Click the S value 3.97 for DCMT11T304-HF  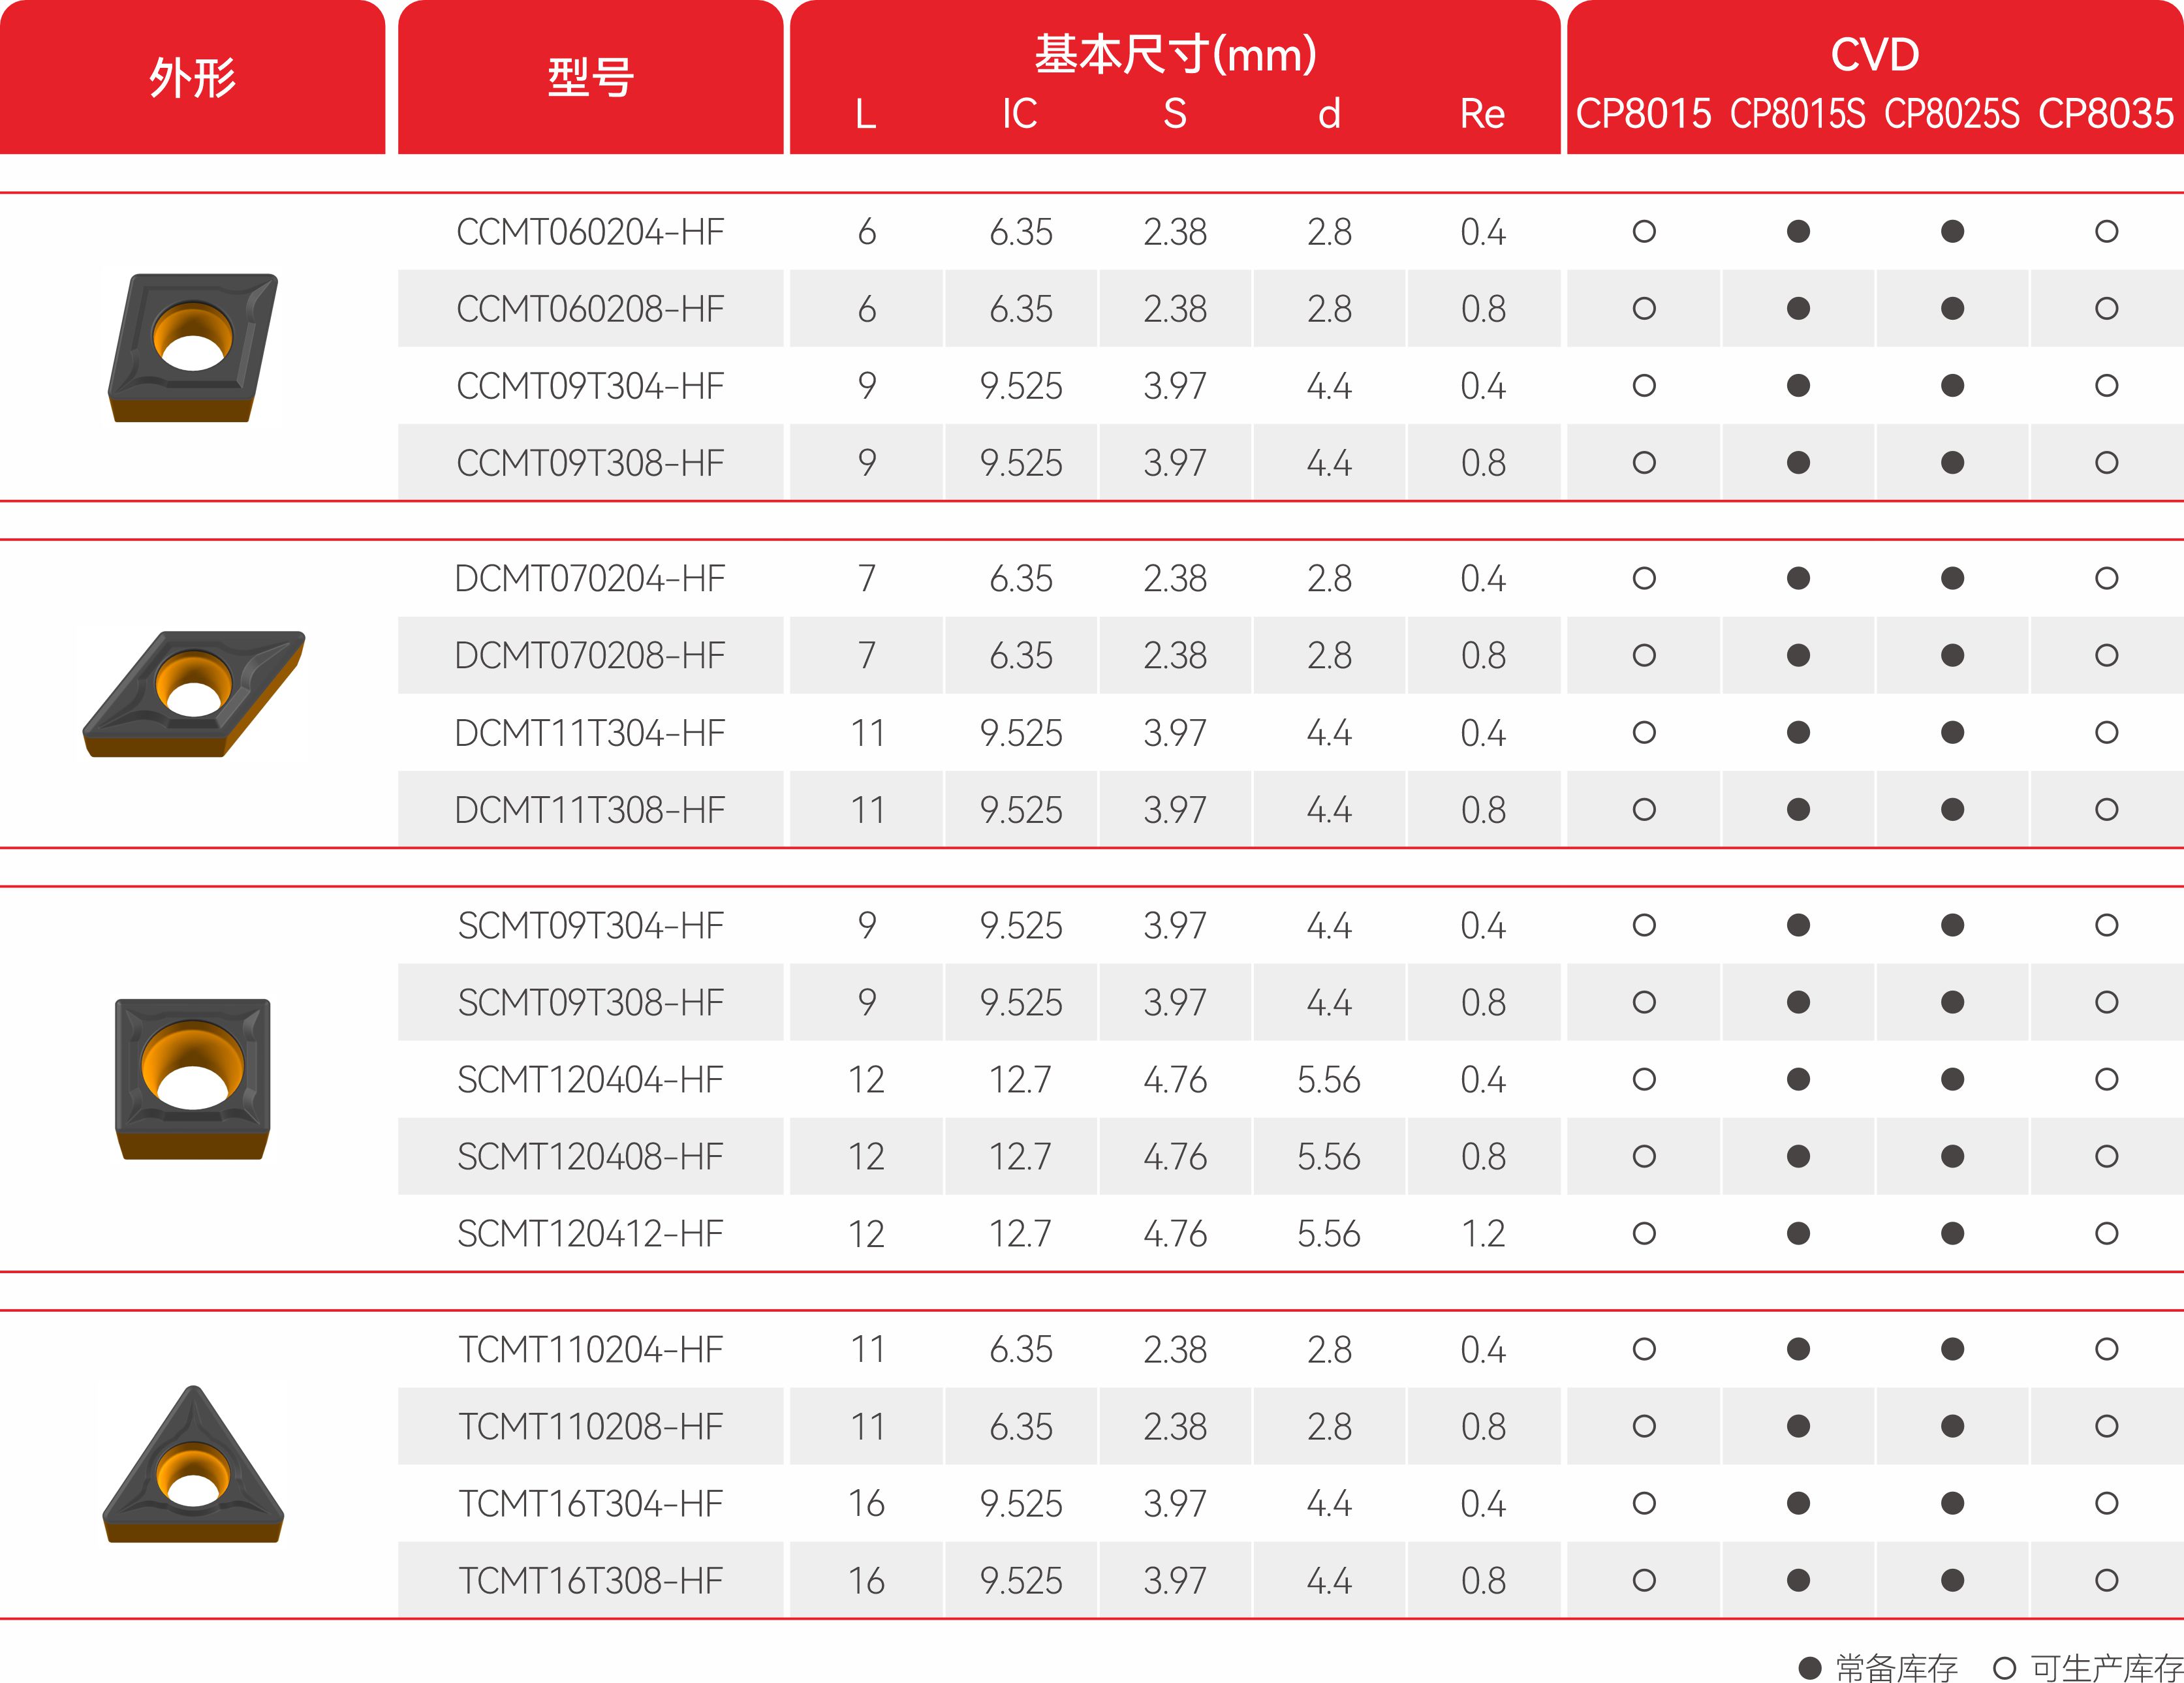(1175, 733)
